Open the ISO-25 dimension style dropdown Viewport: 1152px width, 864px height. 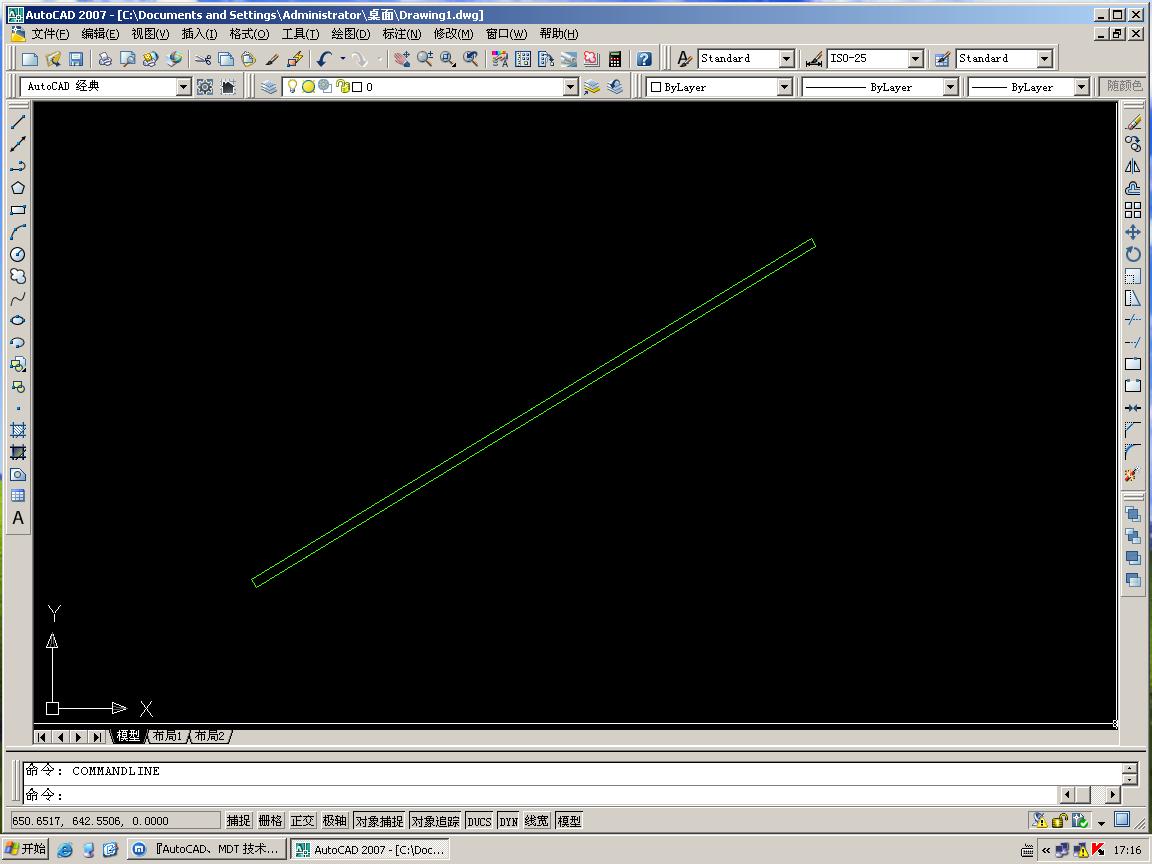tap(915, 59)
